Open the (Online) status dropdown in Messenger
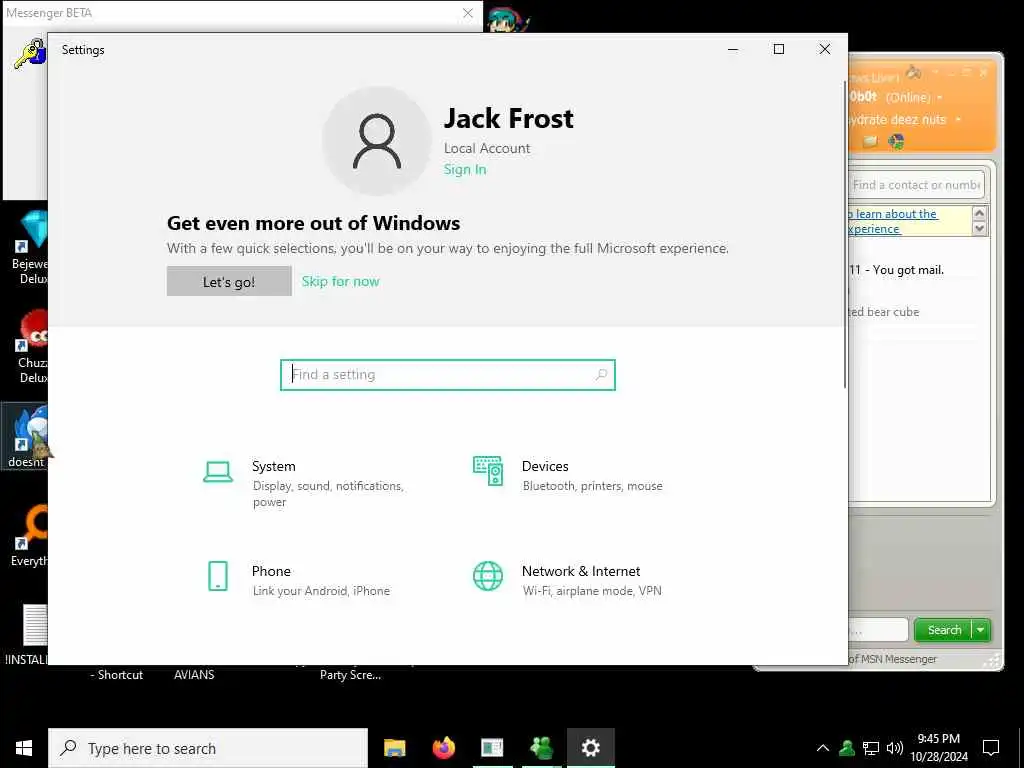Viewport: 1024px width, 768px height. pyautogui.click(x=940, y=98)
